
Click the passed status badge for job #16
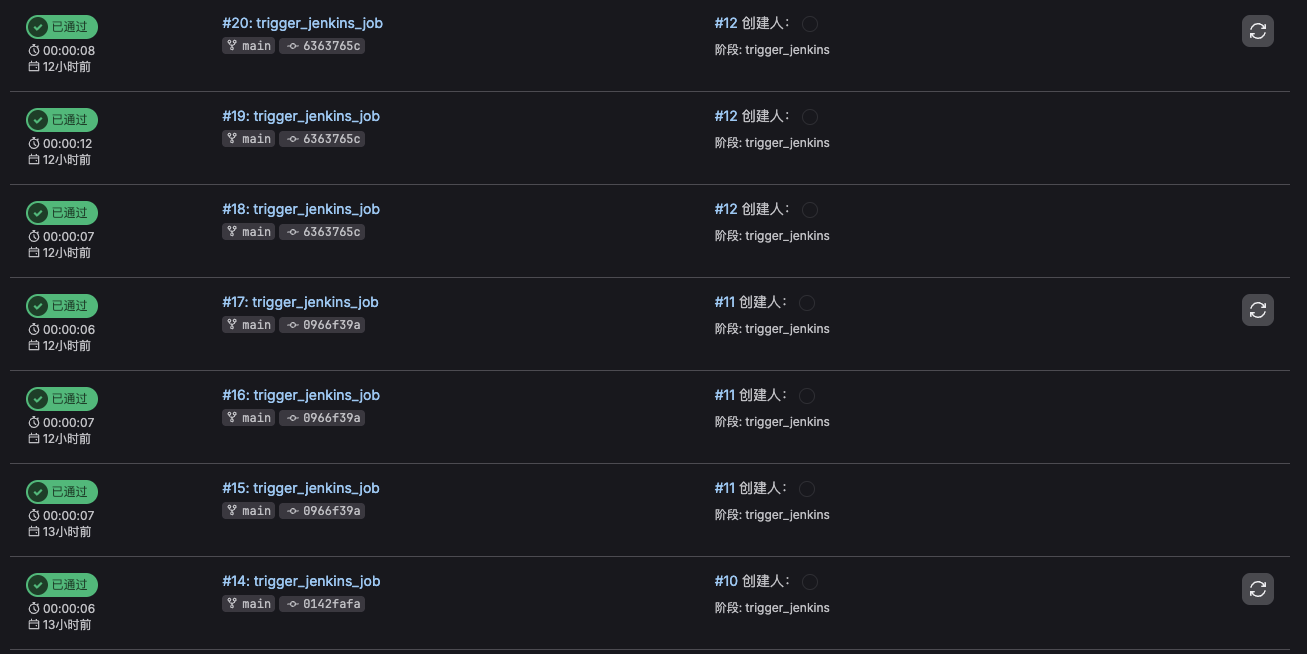pos(62,399)
